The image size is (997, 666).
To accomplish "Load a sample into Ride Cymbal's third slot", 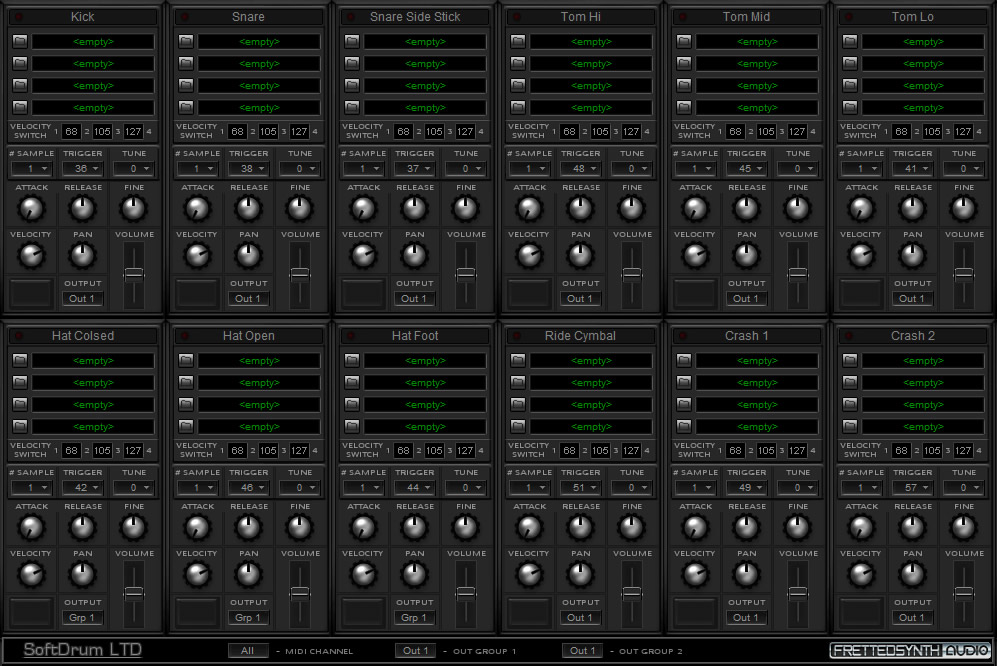I will [x=517, y=404].
